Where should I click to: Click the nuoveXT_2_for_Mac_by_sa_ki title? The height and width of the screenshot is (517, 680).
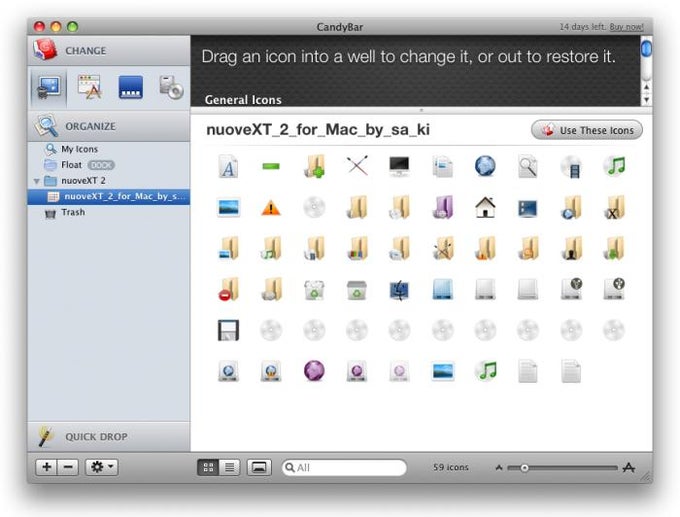(x=318, y=130)
